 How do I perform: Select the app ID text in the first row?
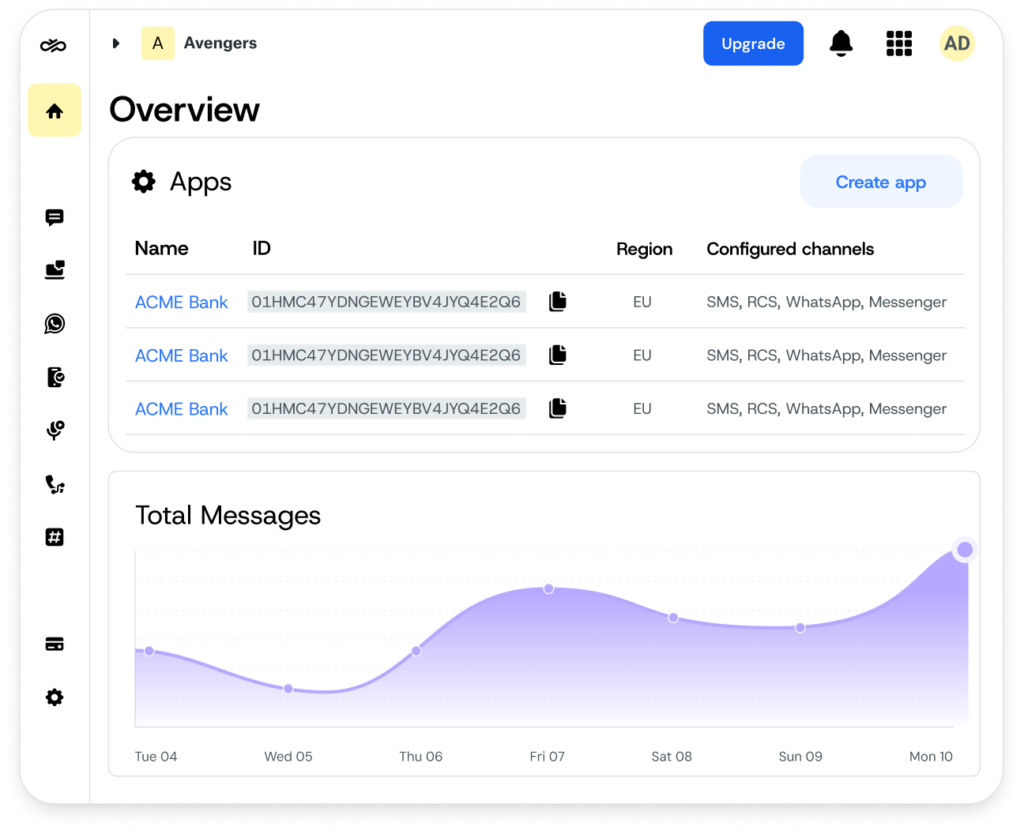tap(387, 302)
